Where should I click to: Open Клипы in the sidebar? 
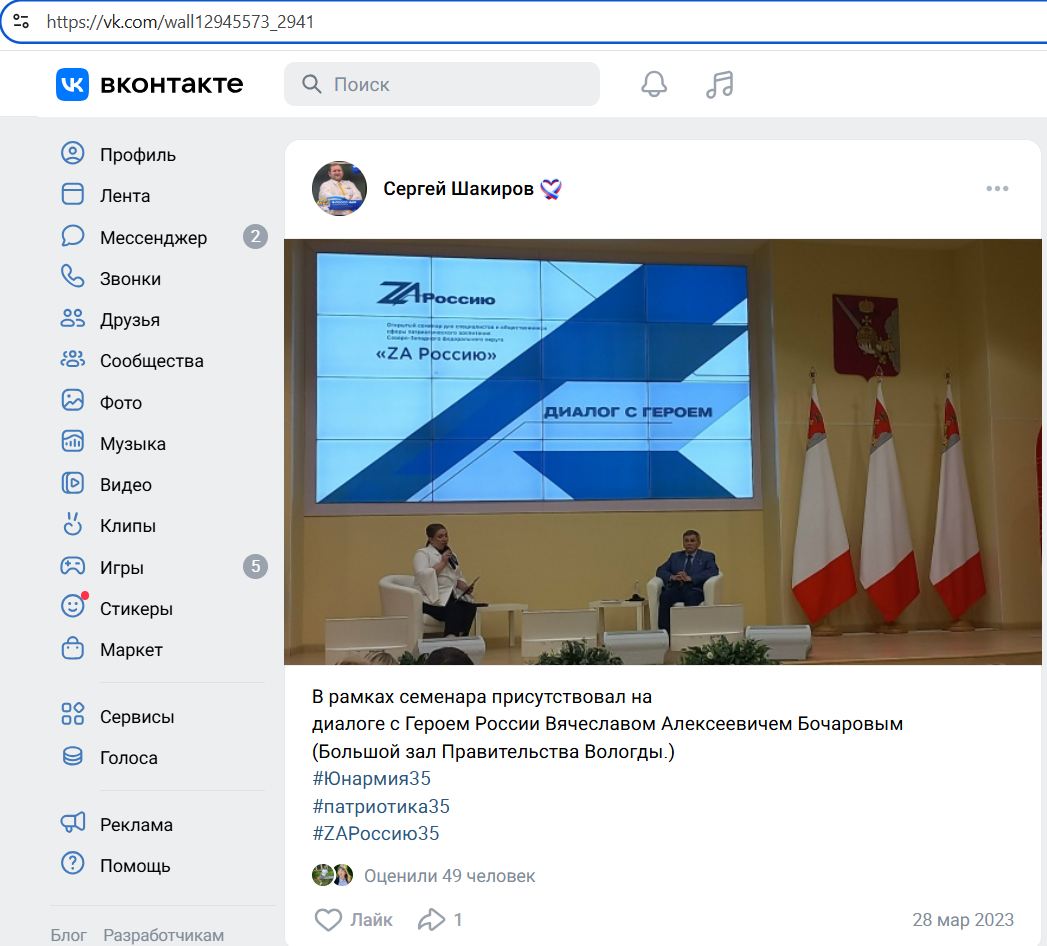[x=128, y=527]
